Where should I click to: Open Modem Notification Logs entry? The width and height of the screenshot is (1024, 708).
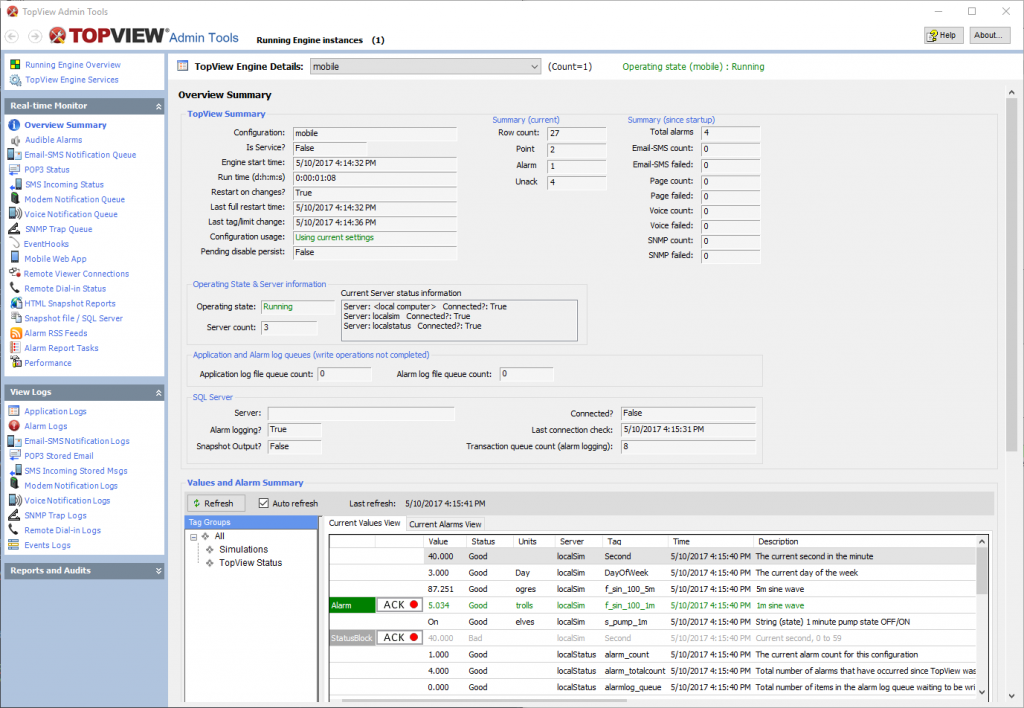(71, 485)
